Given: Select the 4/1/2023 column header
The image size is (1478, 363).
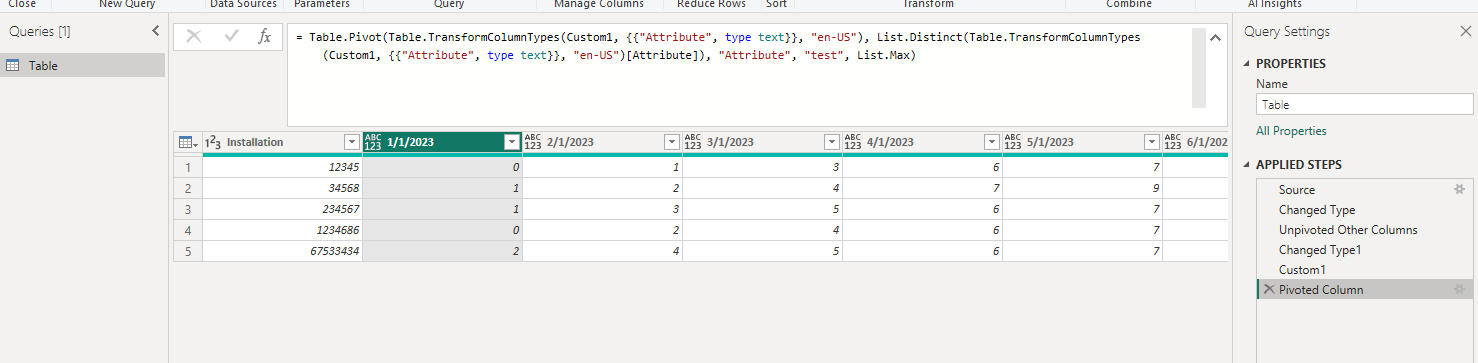Looking at the screenshot, I should tap(922, 142).
